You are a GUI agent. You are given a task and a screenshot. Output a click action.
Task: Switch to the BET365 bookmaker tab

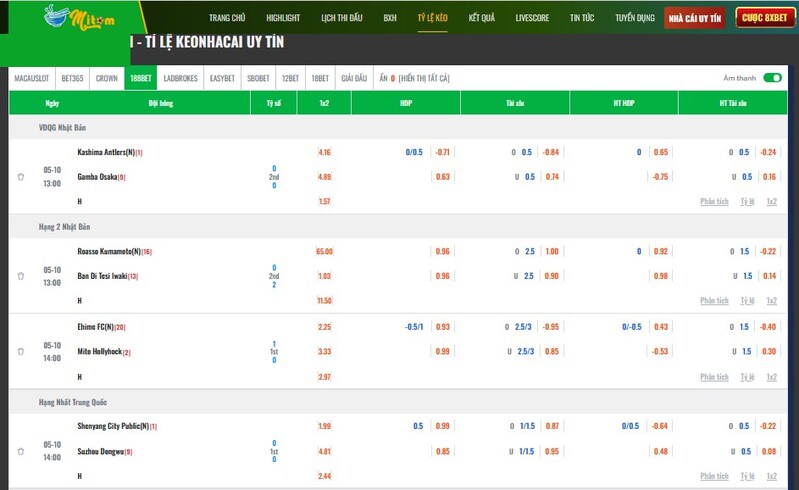click(73, 78)
